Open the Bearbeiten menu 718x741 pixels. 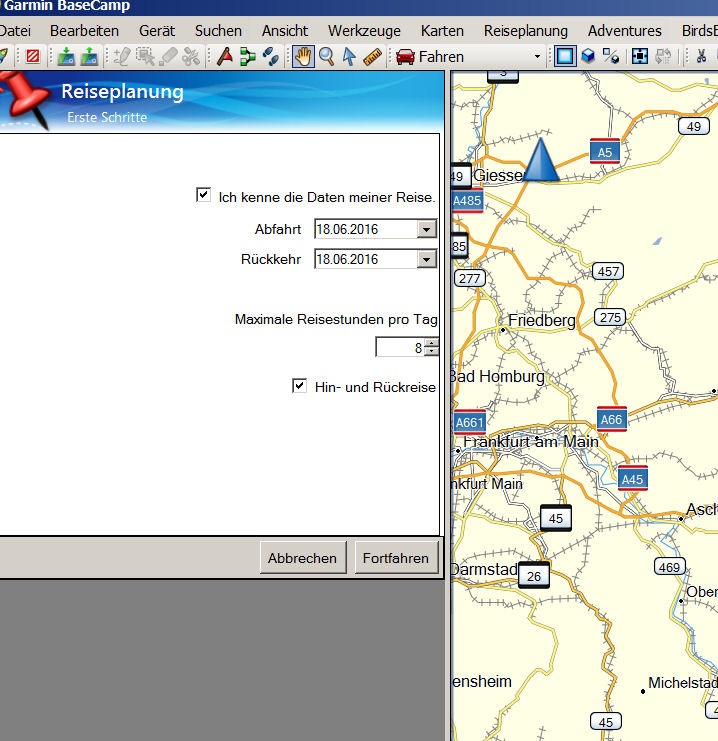click(84, 31)
